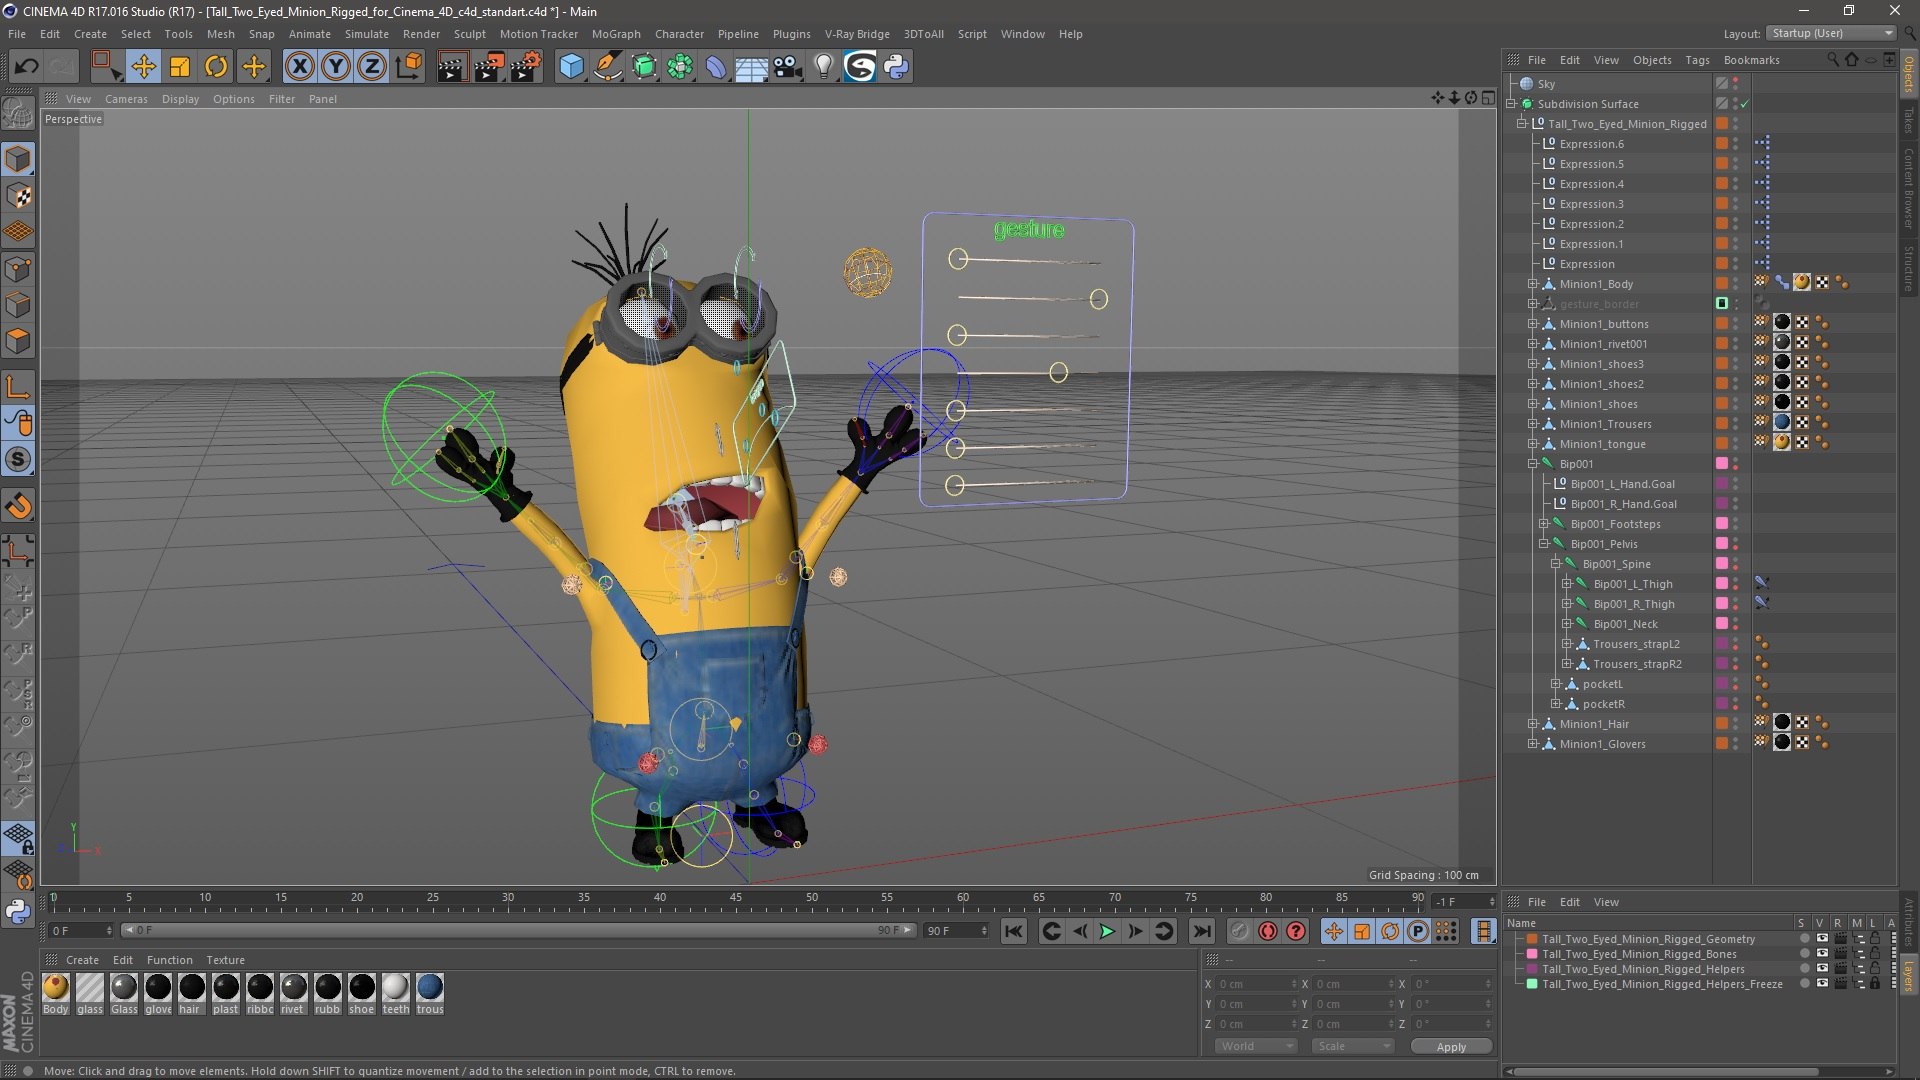Select Texture mode checkered icon
This screenshot has height=1080, width=1920.
tap(18, 196)
